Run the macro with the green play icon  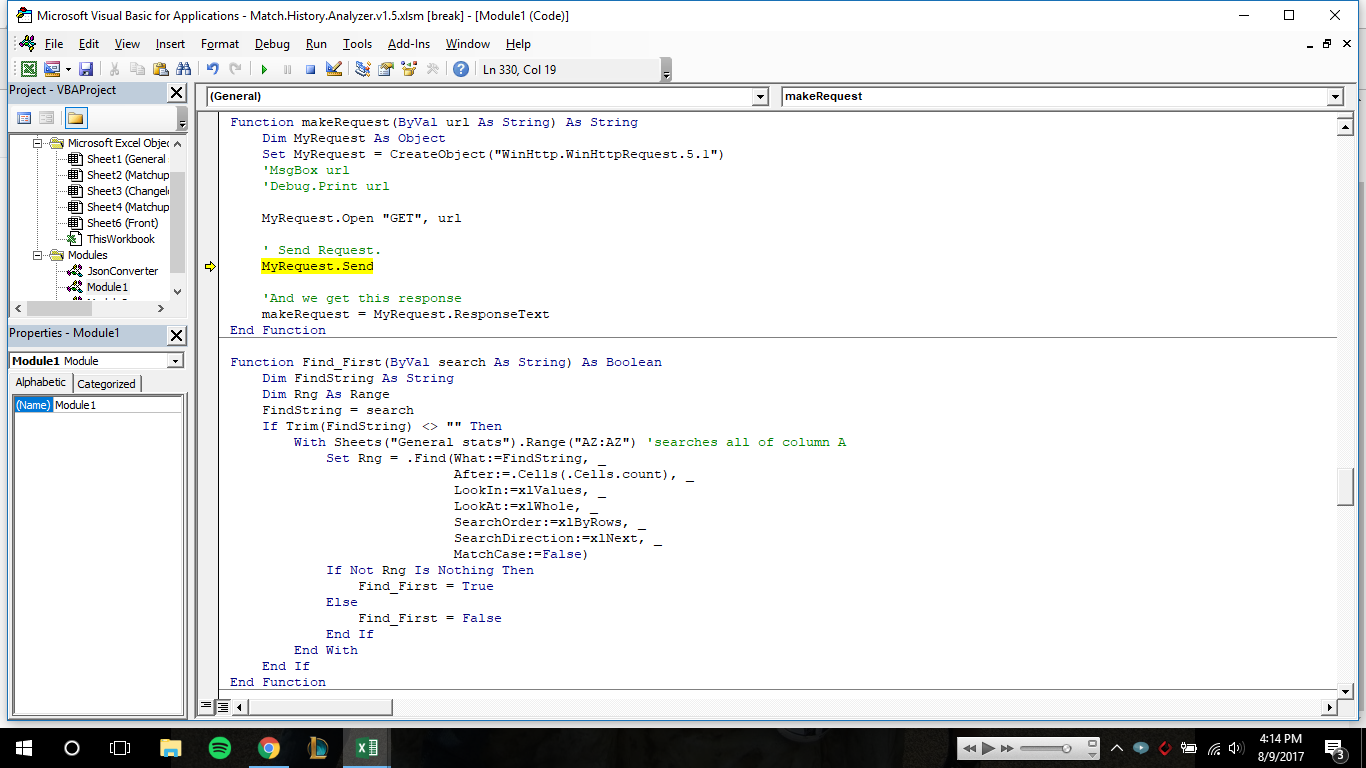(x=264, y=69)
